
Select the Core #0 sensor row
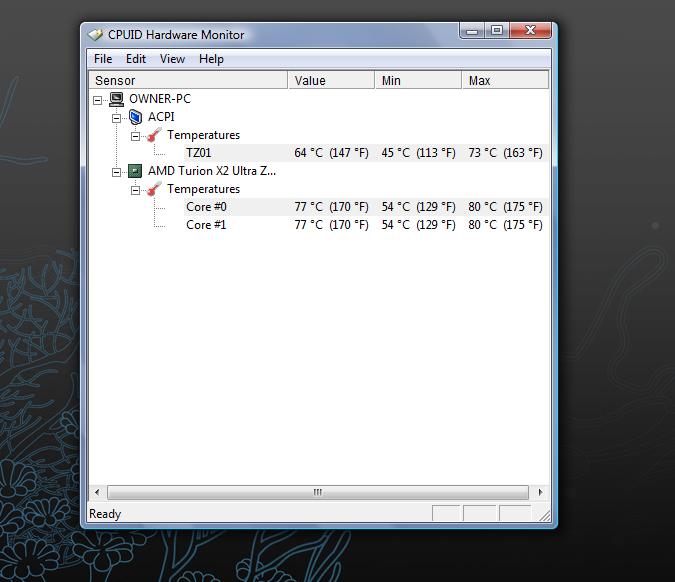pos(367,207)
